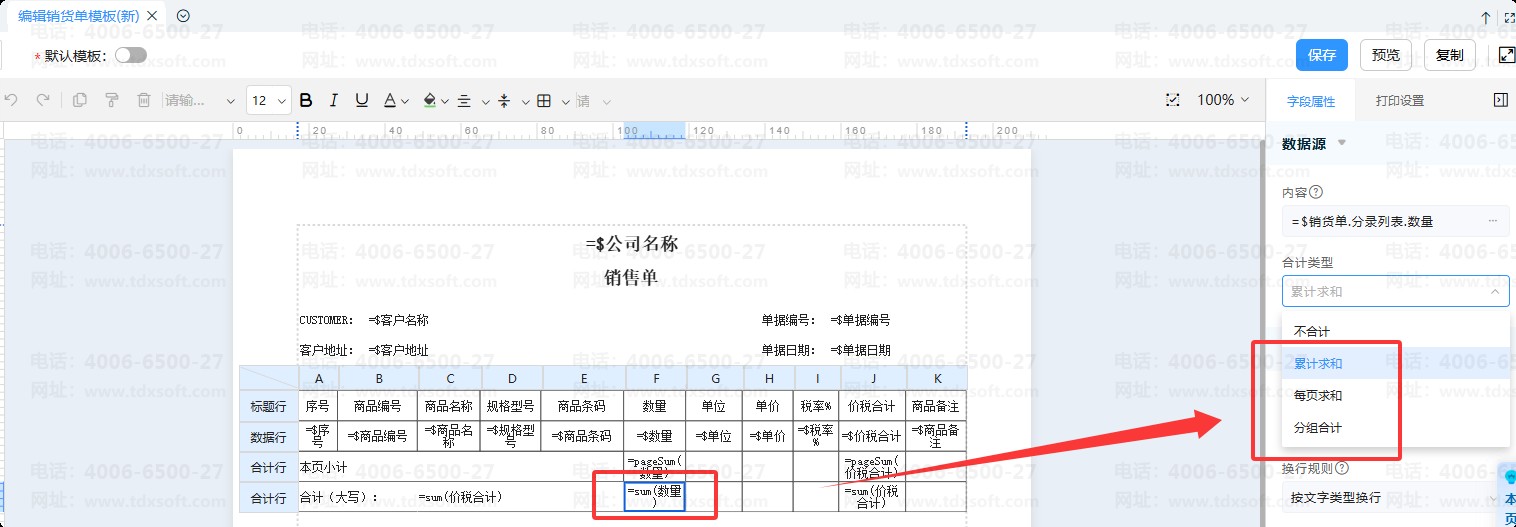Viewport: 1516px width, 527px height.
Task: Click the expand fullscreen icon beside 复制
Action: pyautogui.click(x=1507, y=55)
